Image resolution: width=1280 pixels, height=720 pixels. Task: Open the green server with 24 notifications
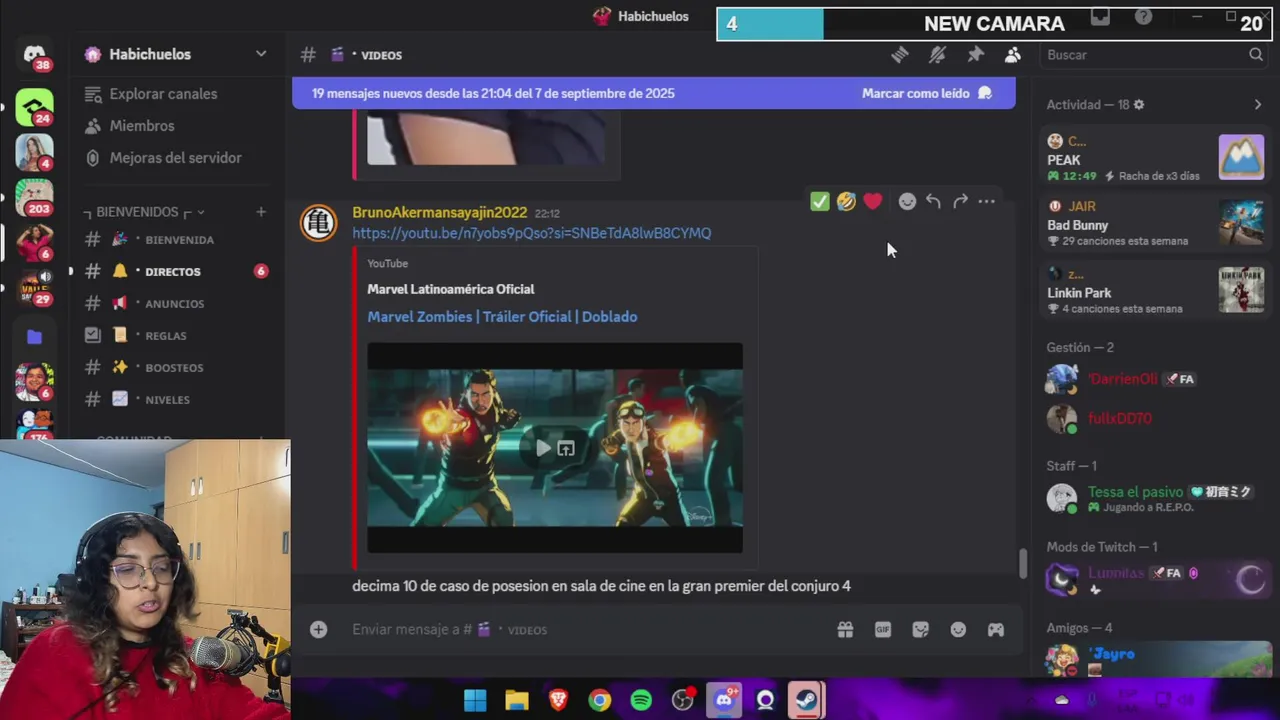(35, 107)
